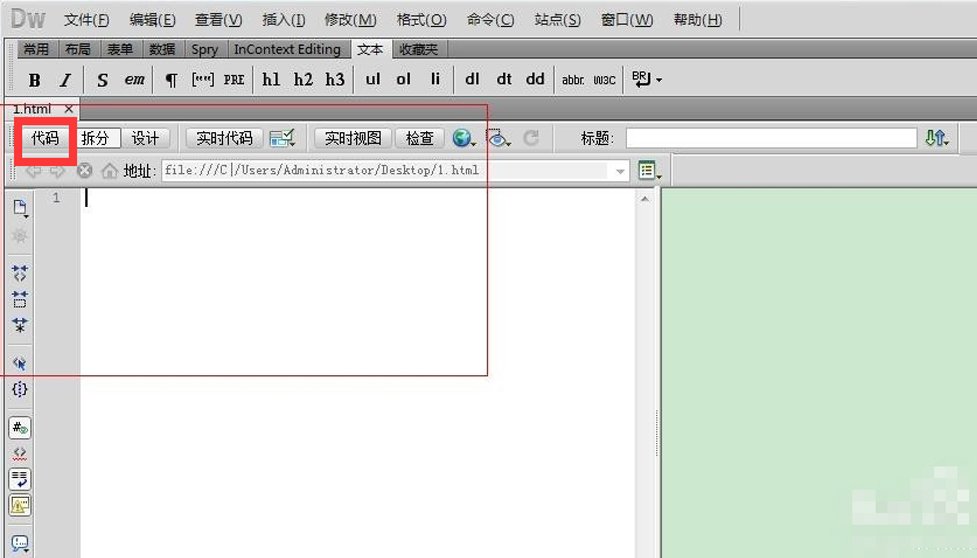Open the 命令(C) menu
Viewport: 977px width, 558px height.
[x=491, y=20]
